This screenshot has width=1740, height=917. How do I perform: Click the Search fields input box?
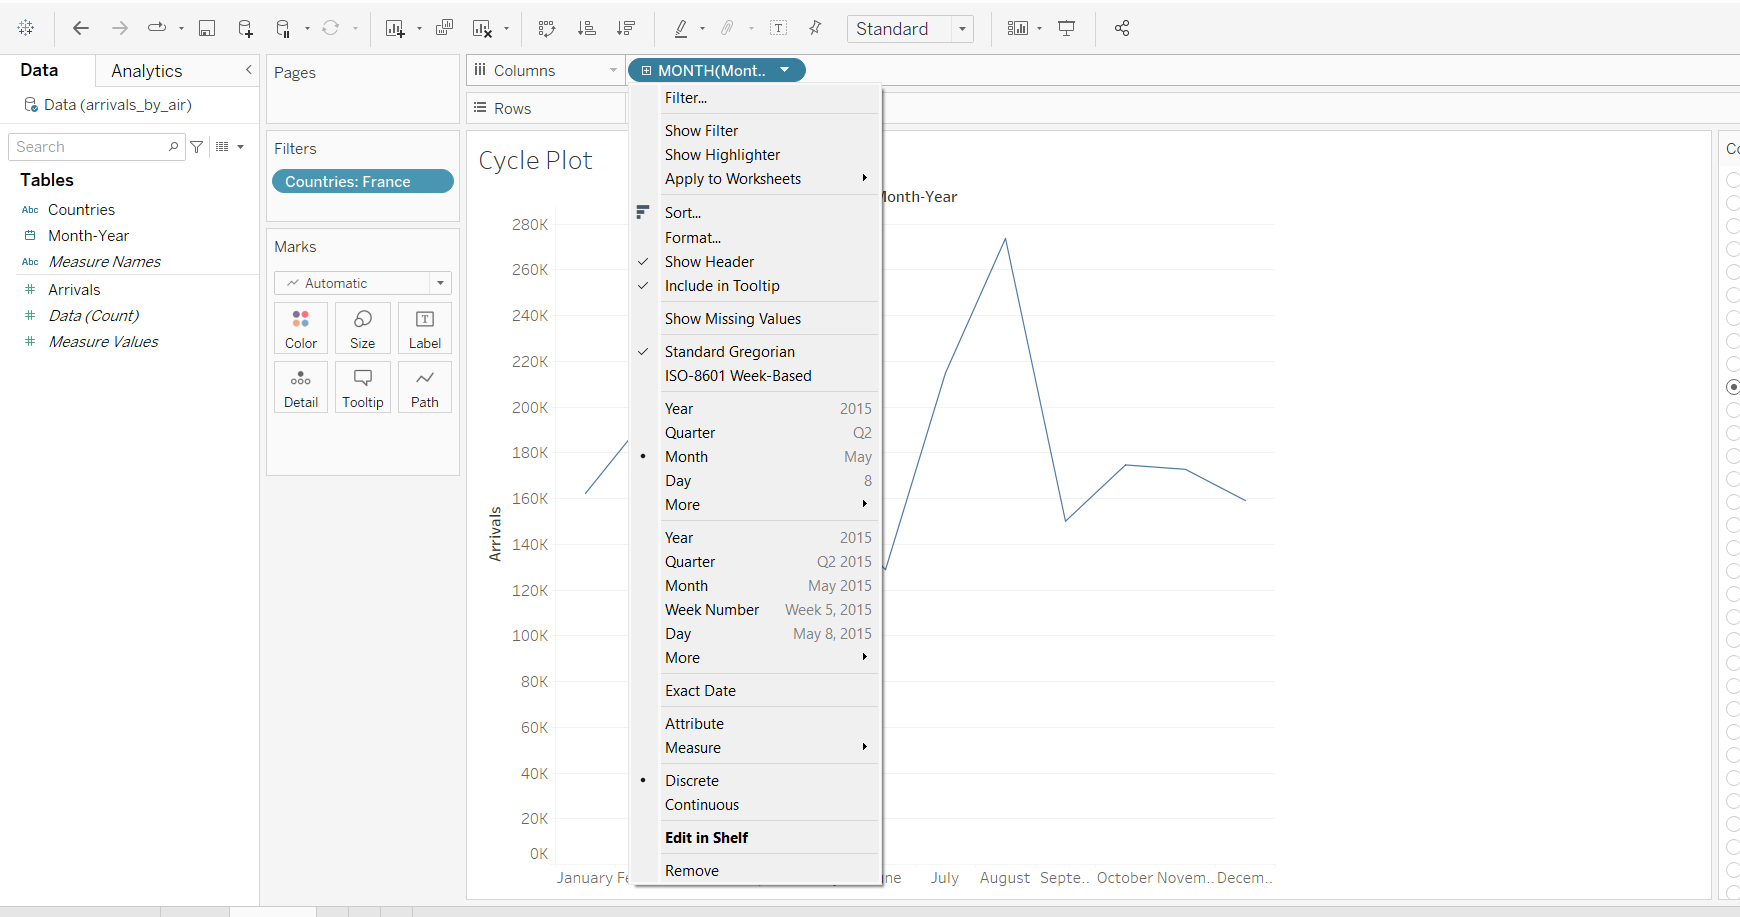pyautogui.click(x=90, y=147)
